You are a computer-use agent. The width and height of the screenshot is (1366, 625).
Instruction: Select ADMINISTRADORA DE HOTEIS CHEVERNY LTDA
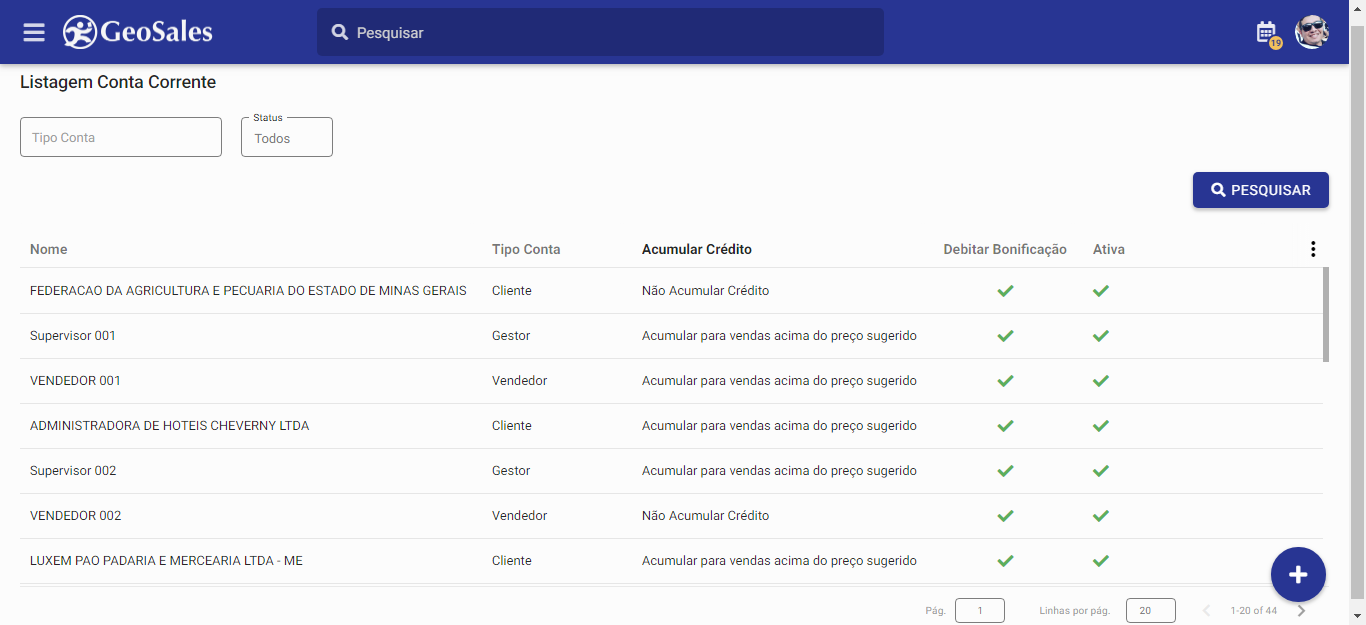point(170,426)
